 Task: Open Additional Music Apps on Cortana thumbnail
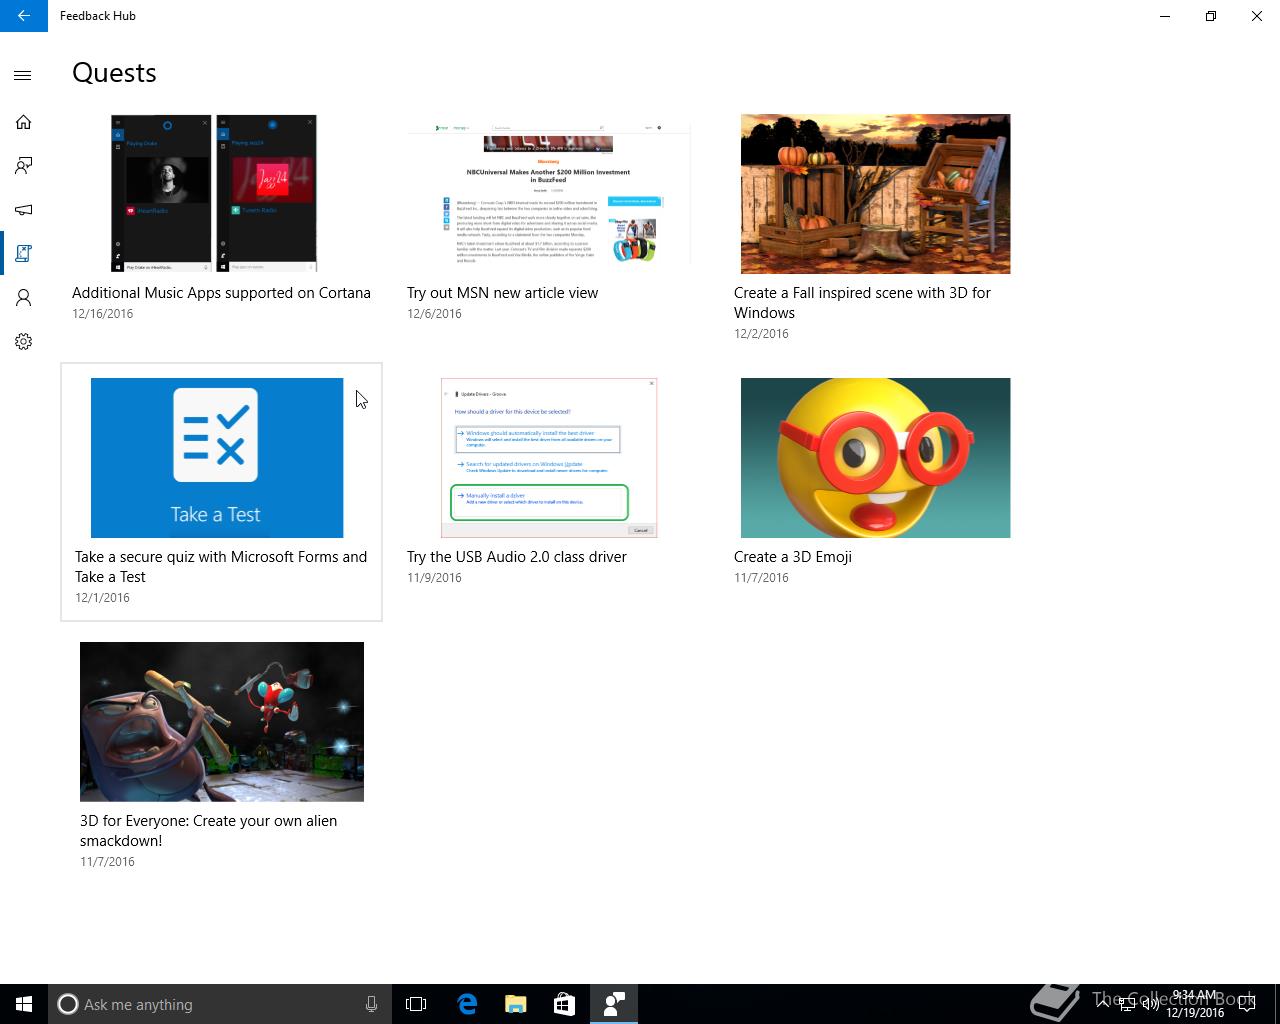point(214,193)
